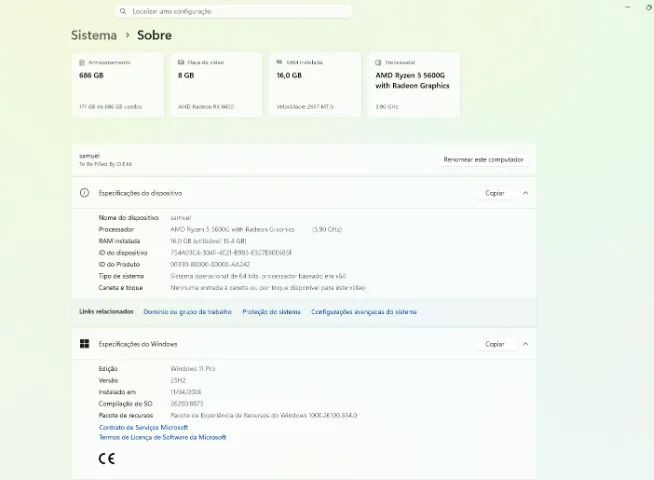Click the 'Instalado em' label
This screenshot has height=480, width=654.
click(x=117, y=392)
